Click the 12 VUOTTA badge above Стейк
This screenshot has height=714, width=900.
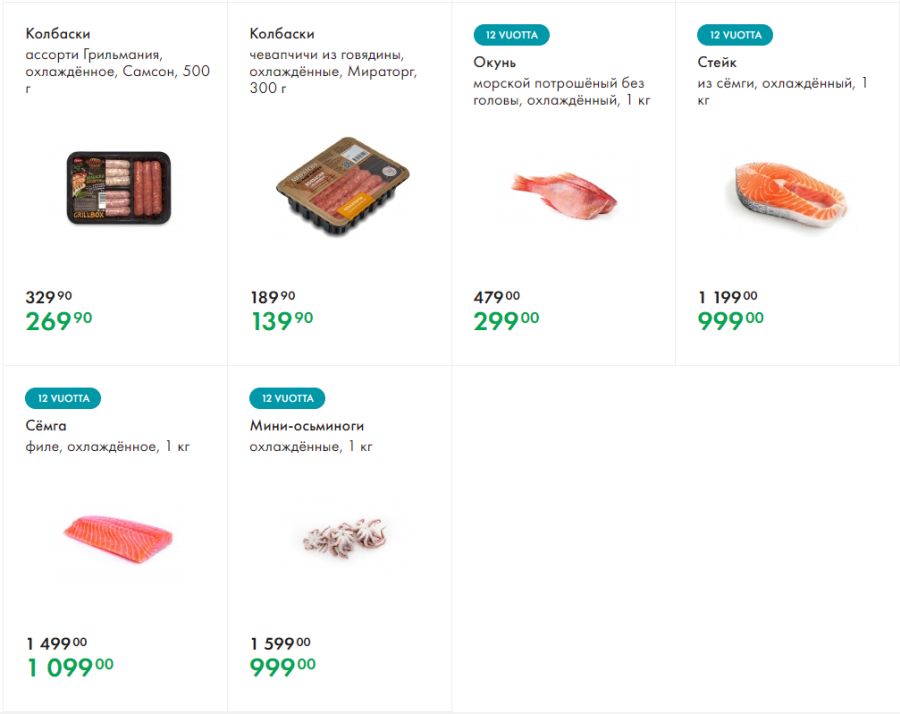click(x=735, y=35)
